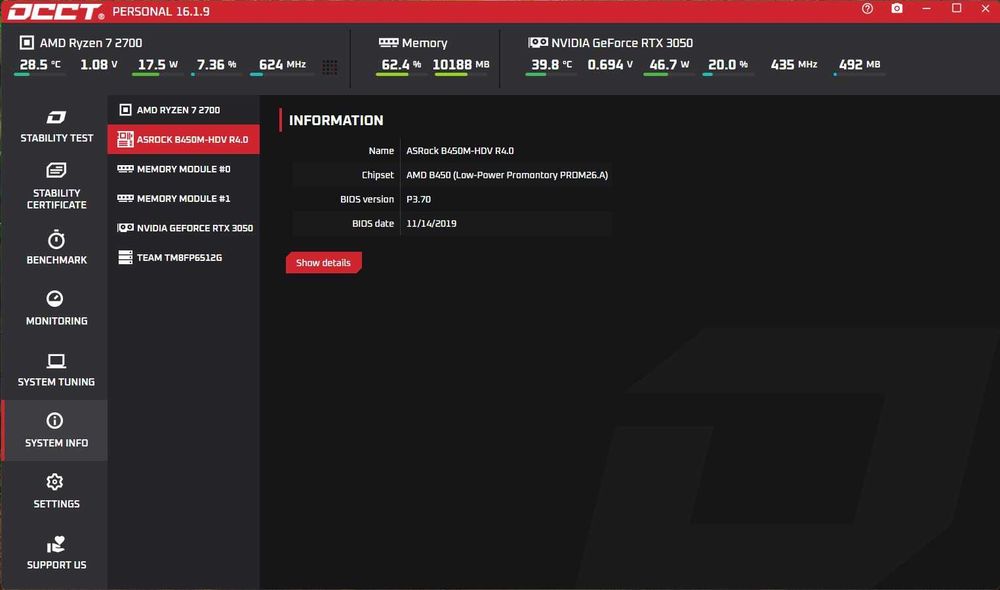The height and width of the screenshot is (590, 1000).
Task: Click the CPU voltage 1.08 V reading
Action: [99, 64]
